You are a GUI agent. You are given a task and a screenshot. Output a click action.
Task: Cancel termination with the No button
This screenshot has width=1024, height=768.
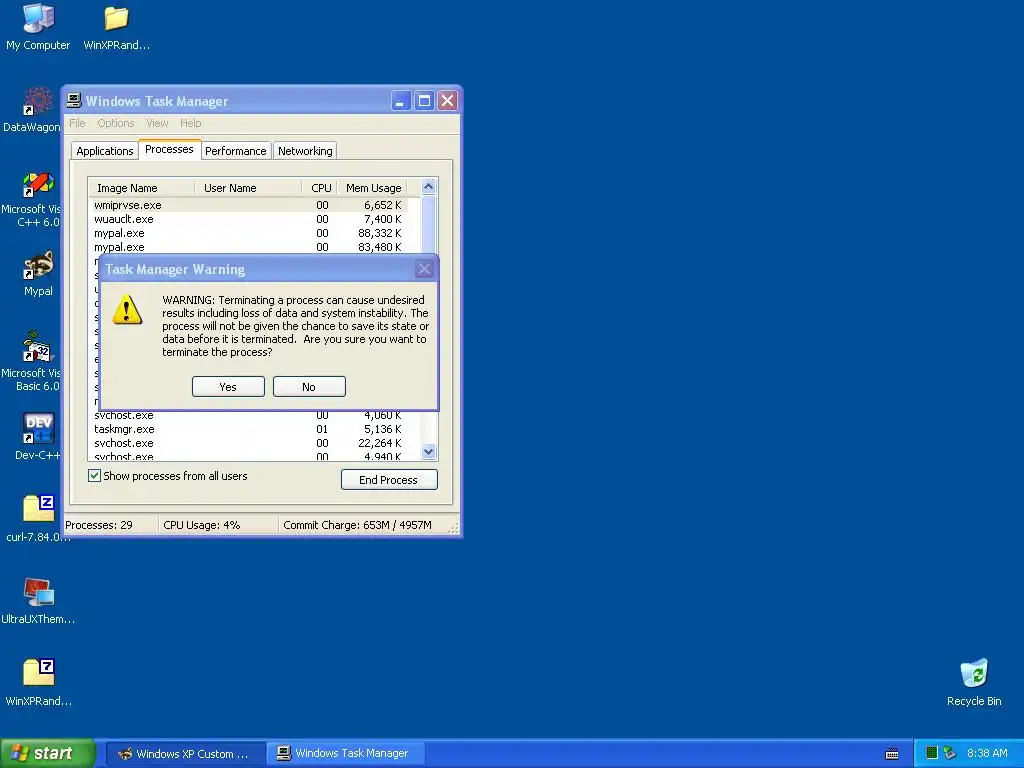[309, 387]
